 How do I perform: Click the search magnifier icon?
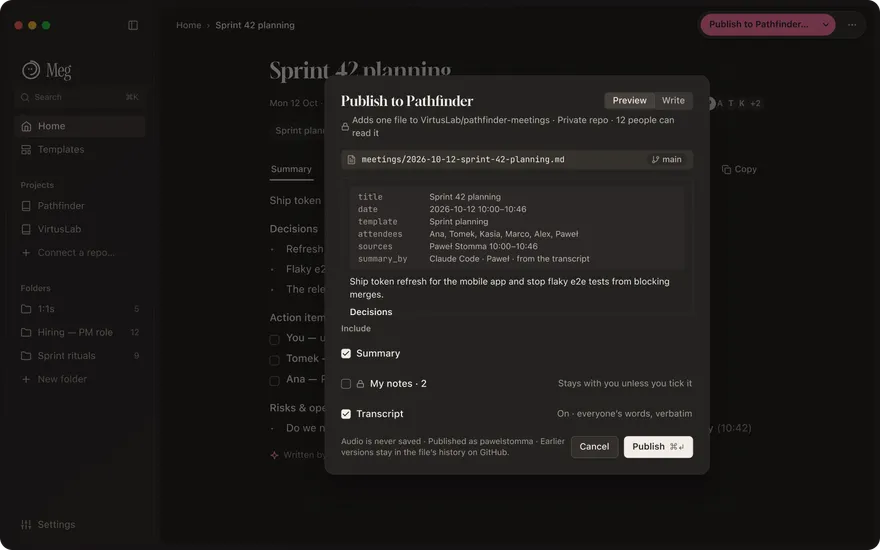(25, 97)
